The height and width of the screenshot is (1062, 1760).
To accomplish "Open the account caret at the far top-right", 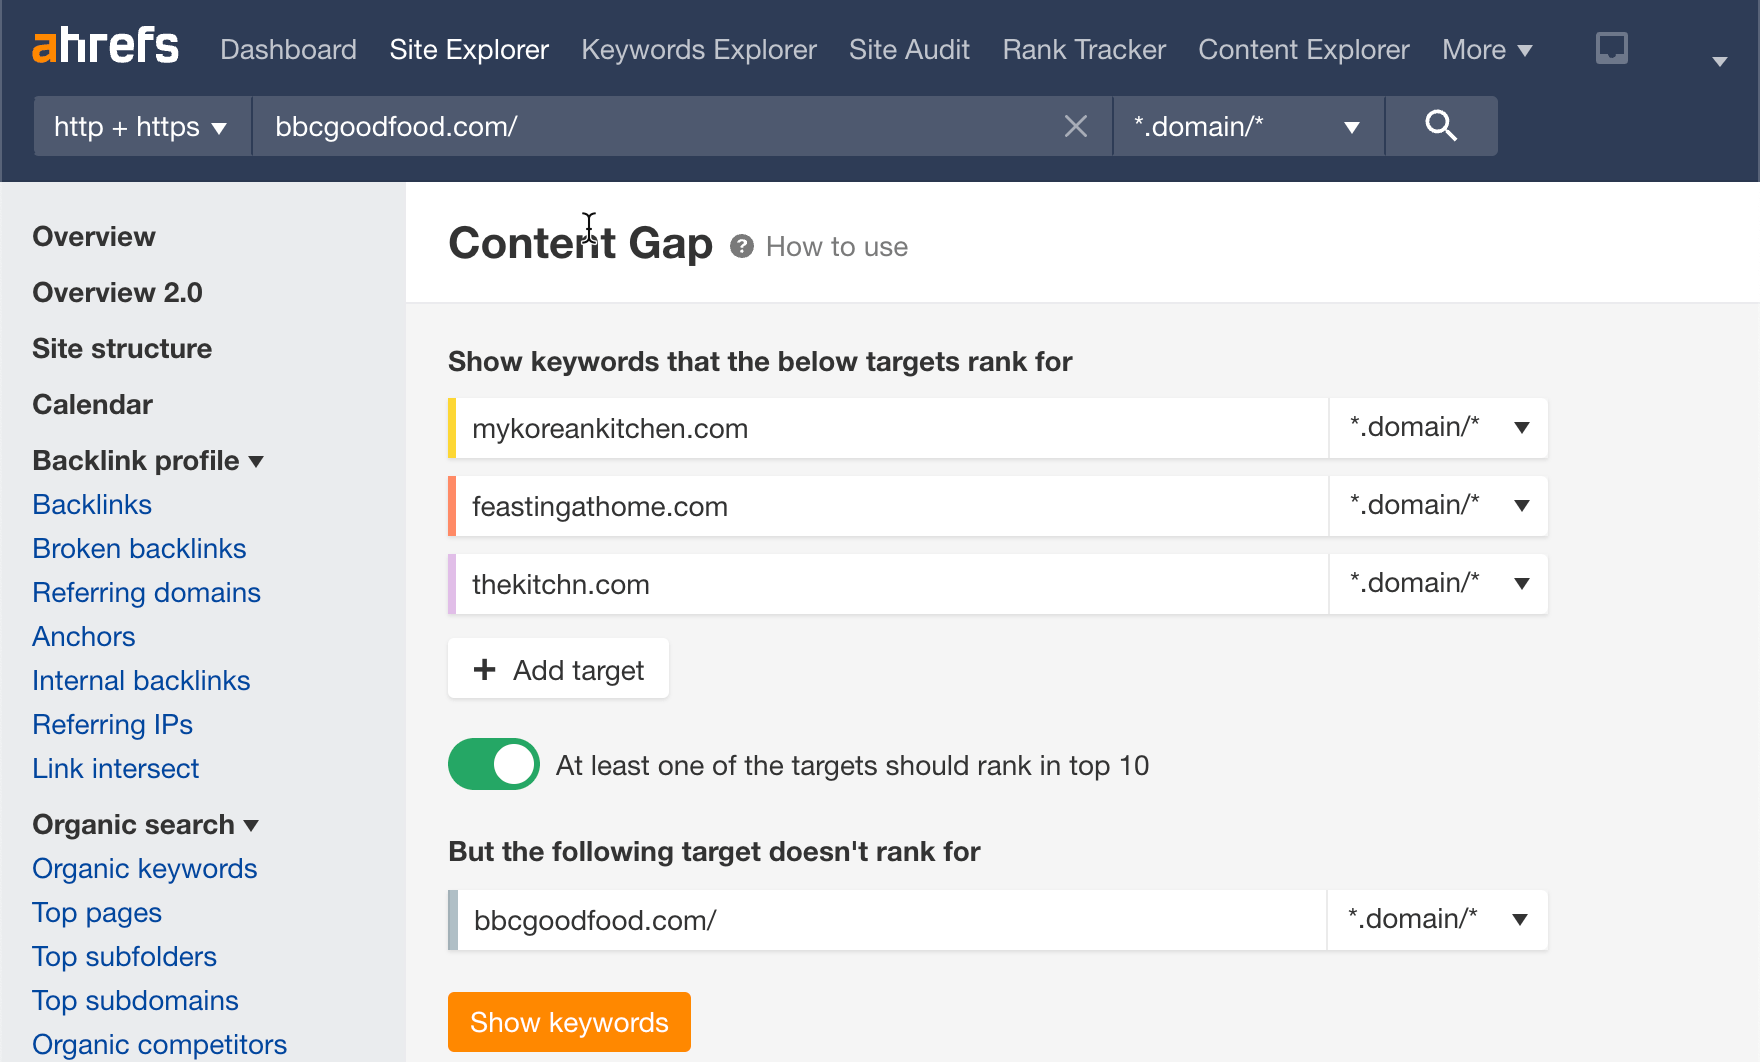I will click(1721, 60).
